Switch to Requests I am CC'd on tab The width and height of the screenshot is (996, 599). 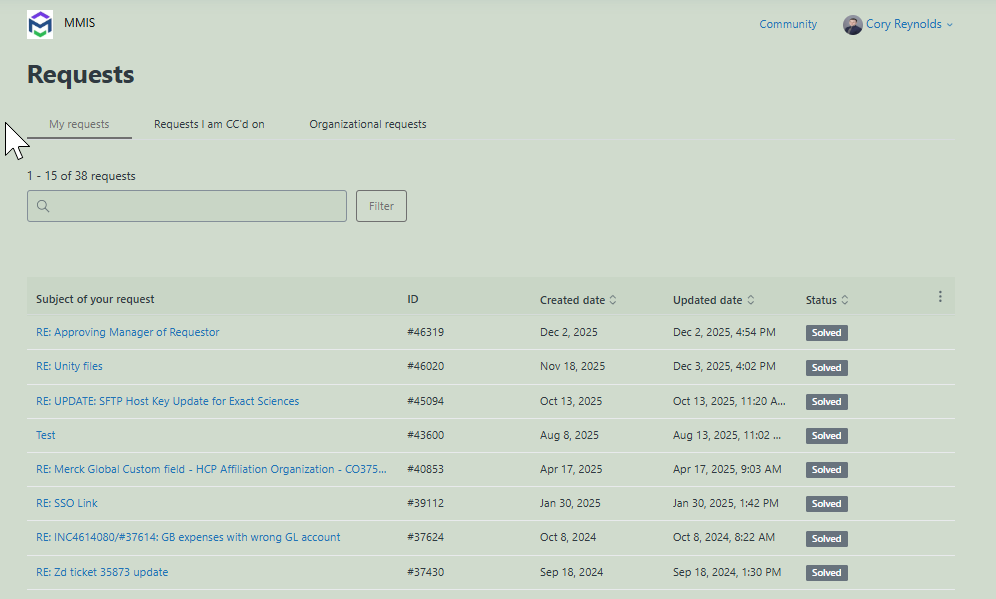click(209, 125)
